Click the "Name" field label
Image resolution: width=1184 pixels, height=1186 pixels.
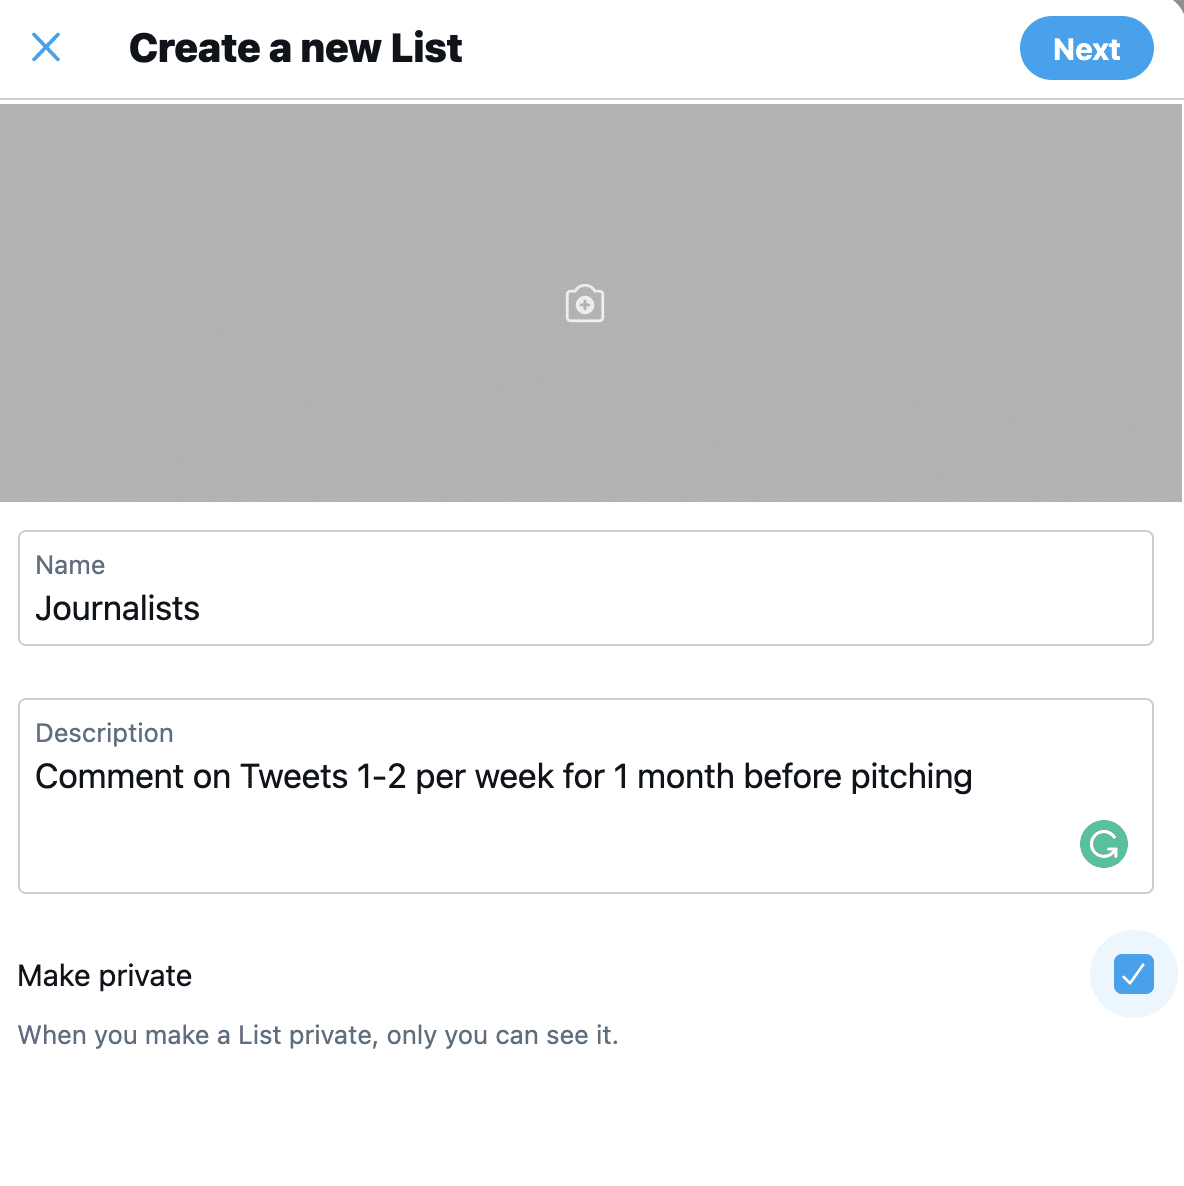pyautogui.click(x=70, y=565)
